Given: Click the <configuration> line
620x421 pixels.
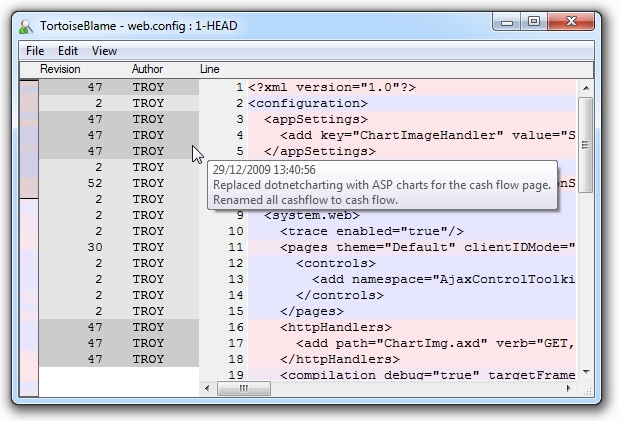Looking at the screenshot, I should pos(308,103).
